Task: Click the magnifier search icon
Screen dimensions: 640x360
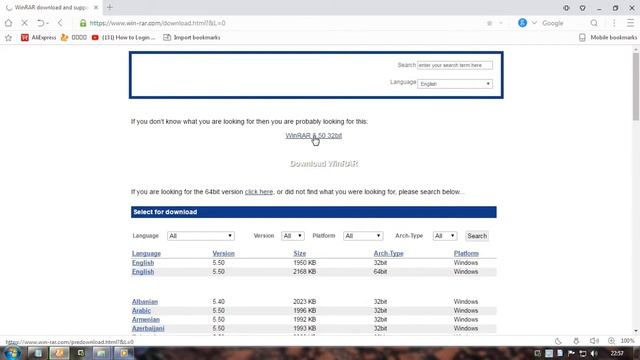Action: click(x=594, y=23)
